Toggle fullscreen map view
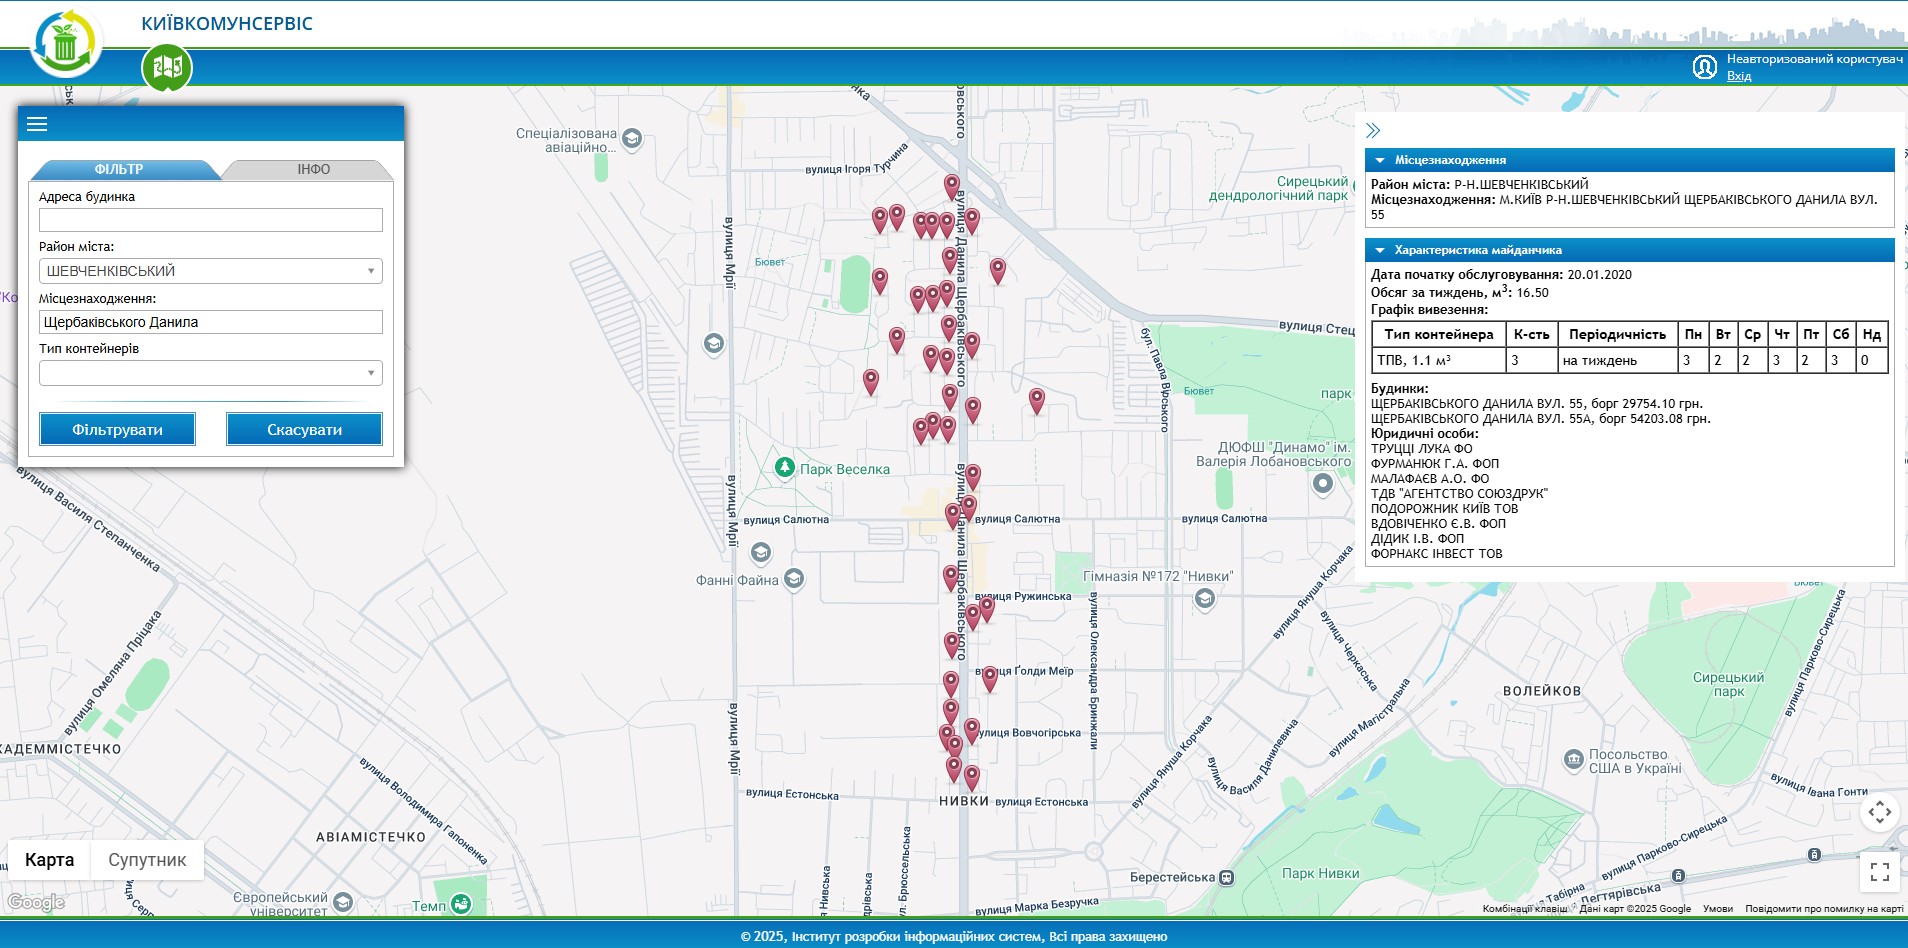Screen dimensions: 1908x948 pyautogui.click(x=1879, y=872)
